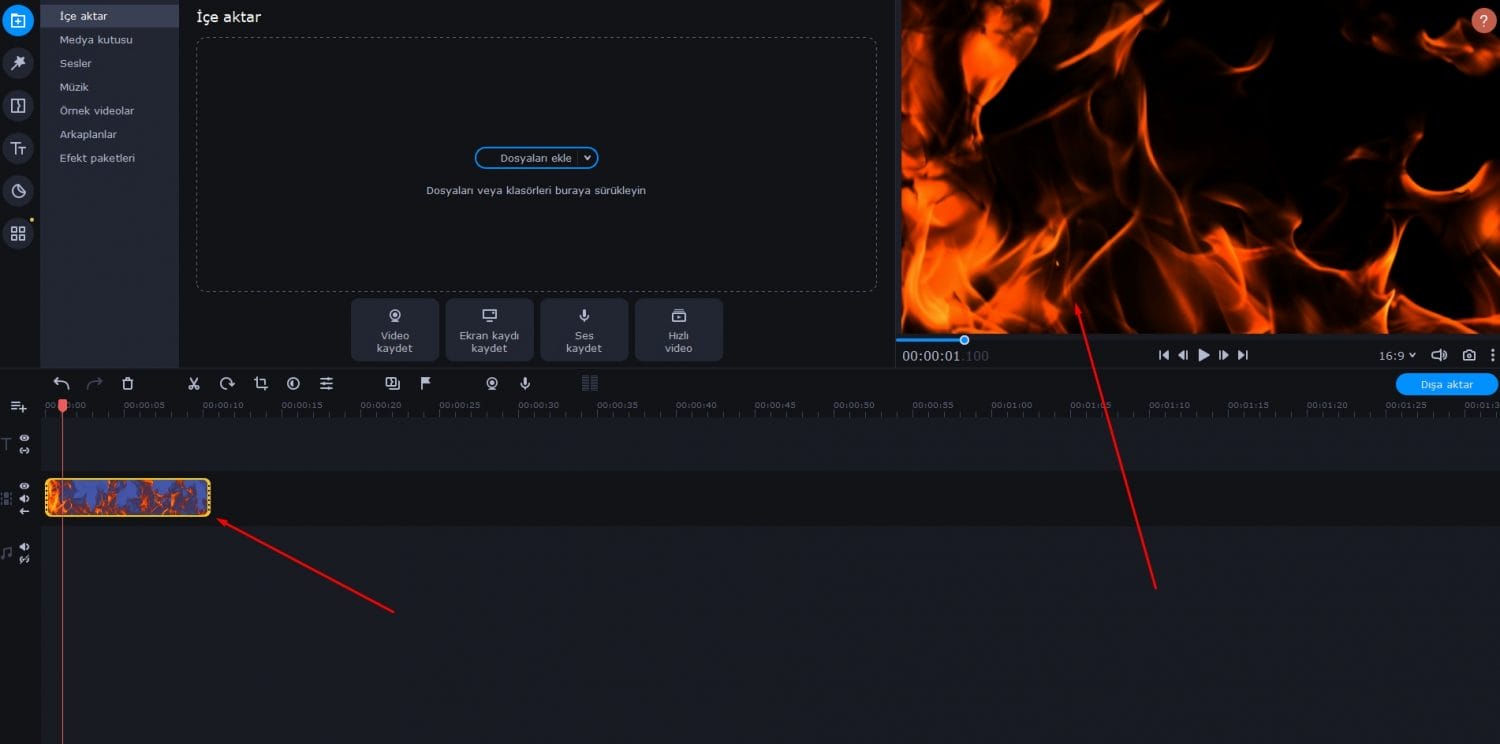Image resolution: width=1500 pixels, height=744 pixels.
Task: Click the preview playback progress slider handle
Action: pos(964,340)
